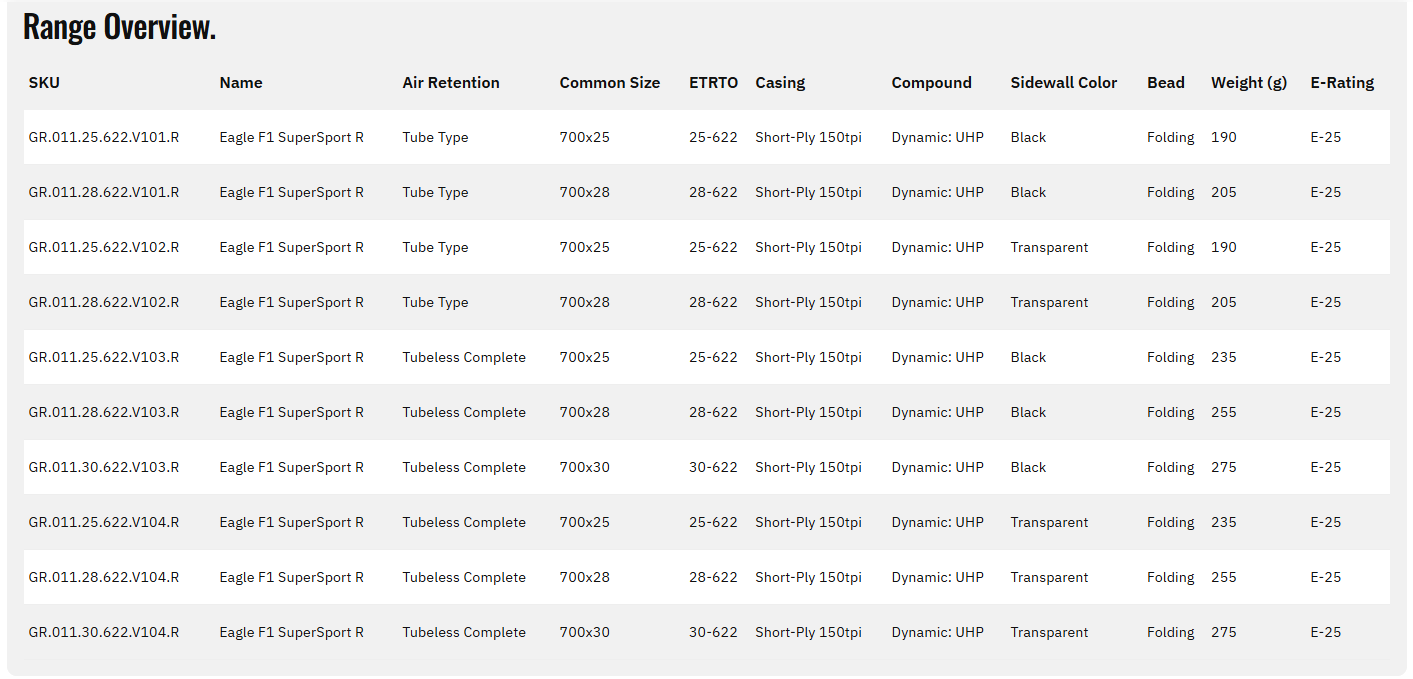Select SKU GR.011.25.622.V101.R
This screenshot has height=679, width=1413.
click(x=104, y=138)
